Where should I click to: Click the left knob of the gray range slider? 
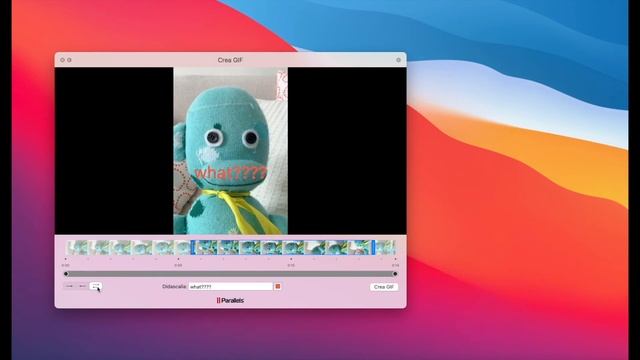point(66,274)
